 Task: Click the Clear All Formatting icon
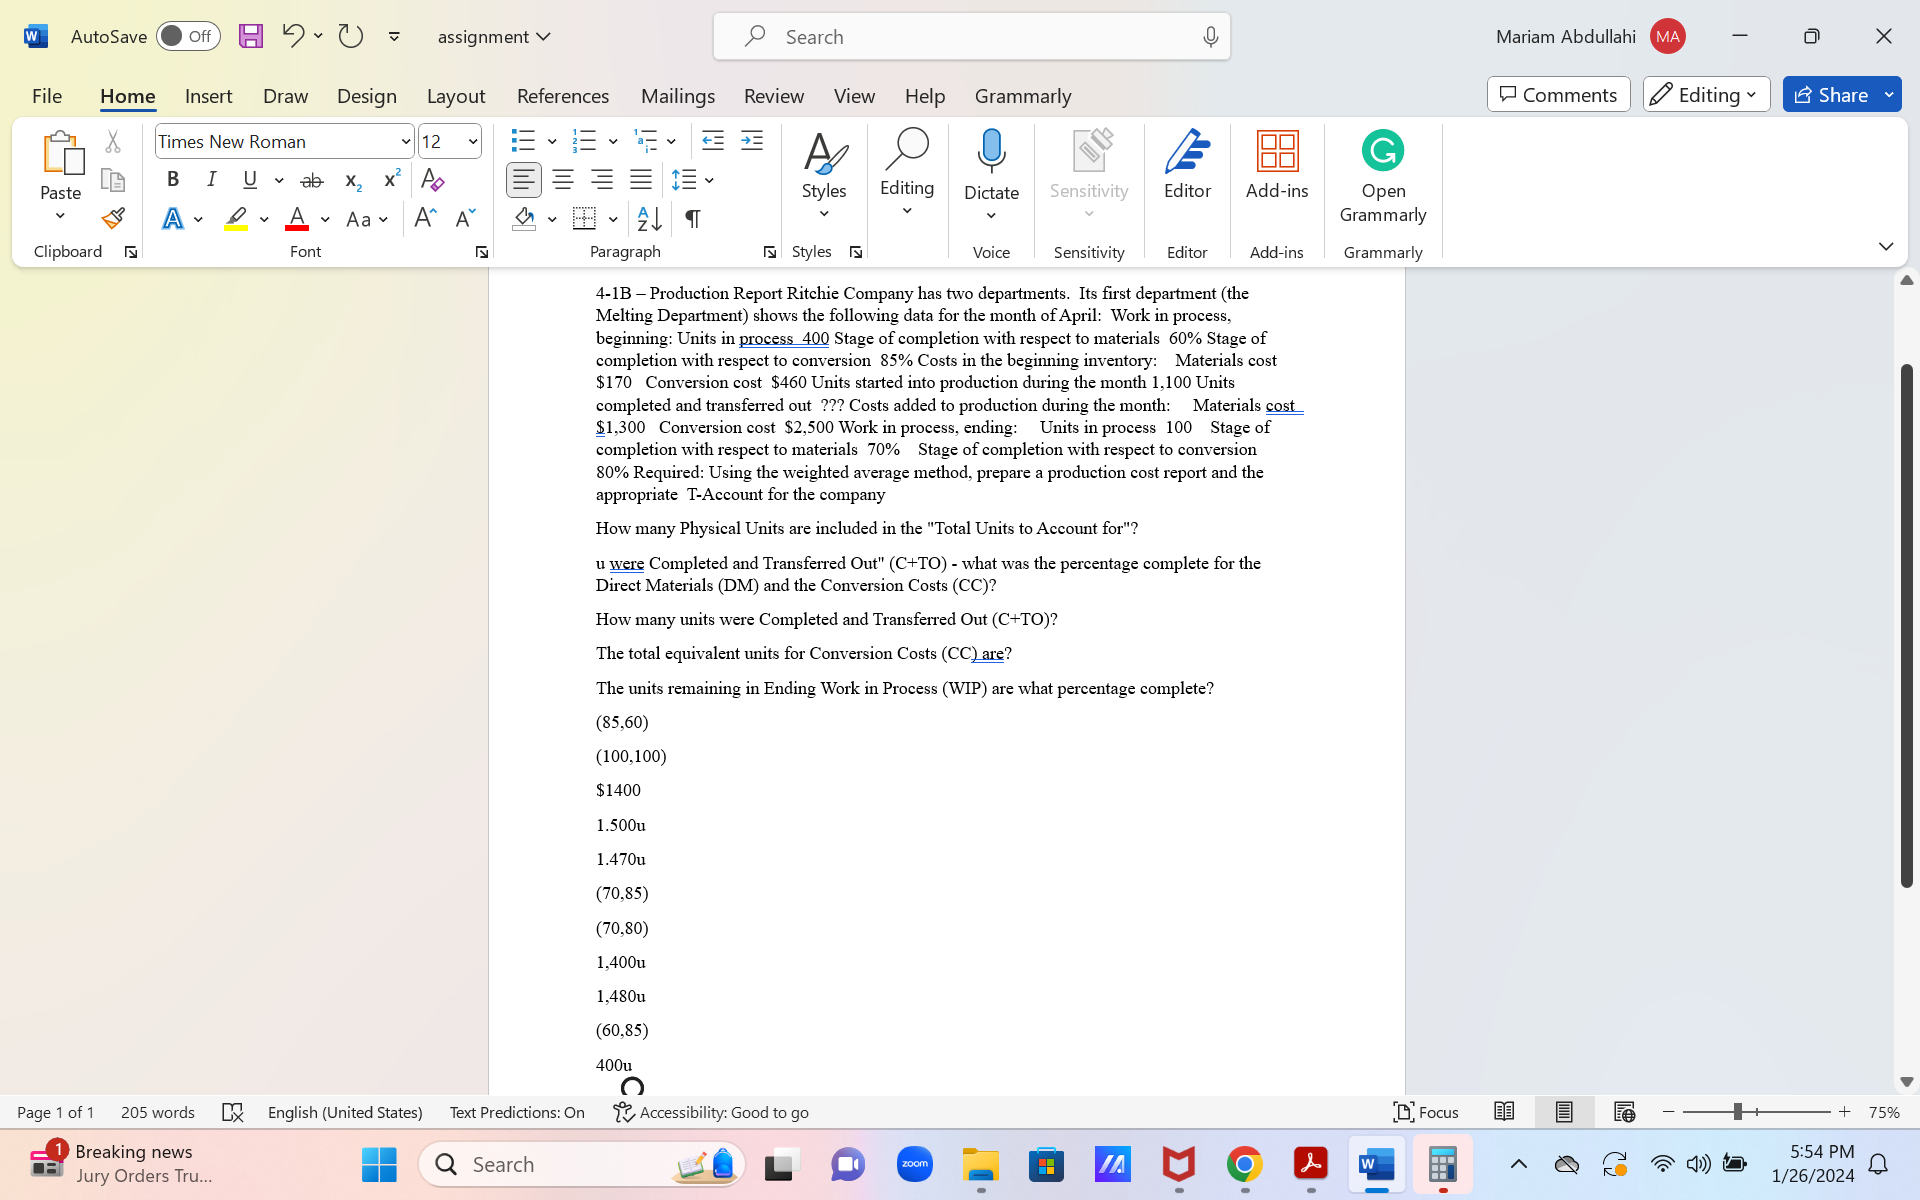(x=432, y=180)
